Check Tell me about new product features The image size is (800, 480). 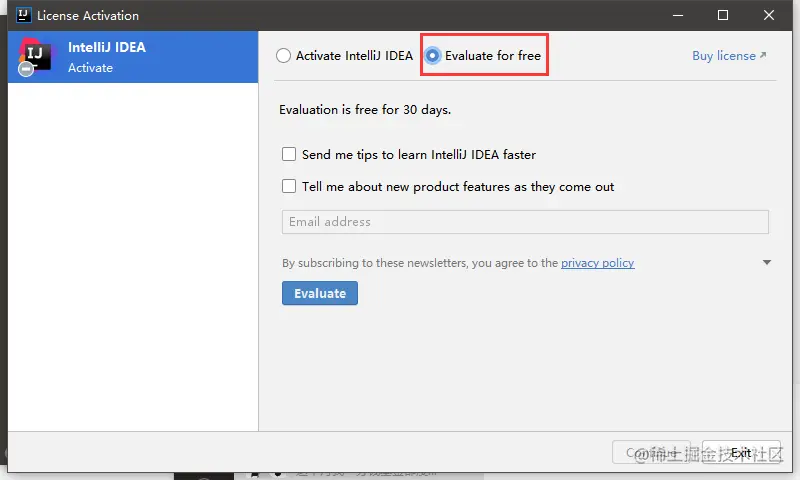click(289, 186)
